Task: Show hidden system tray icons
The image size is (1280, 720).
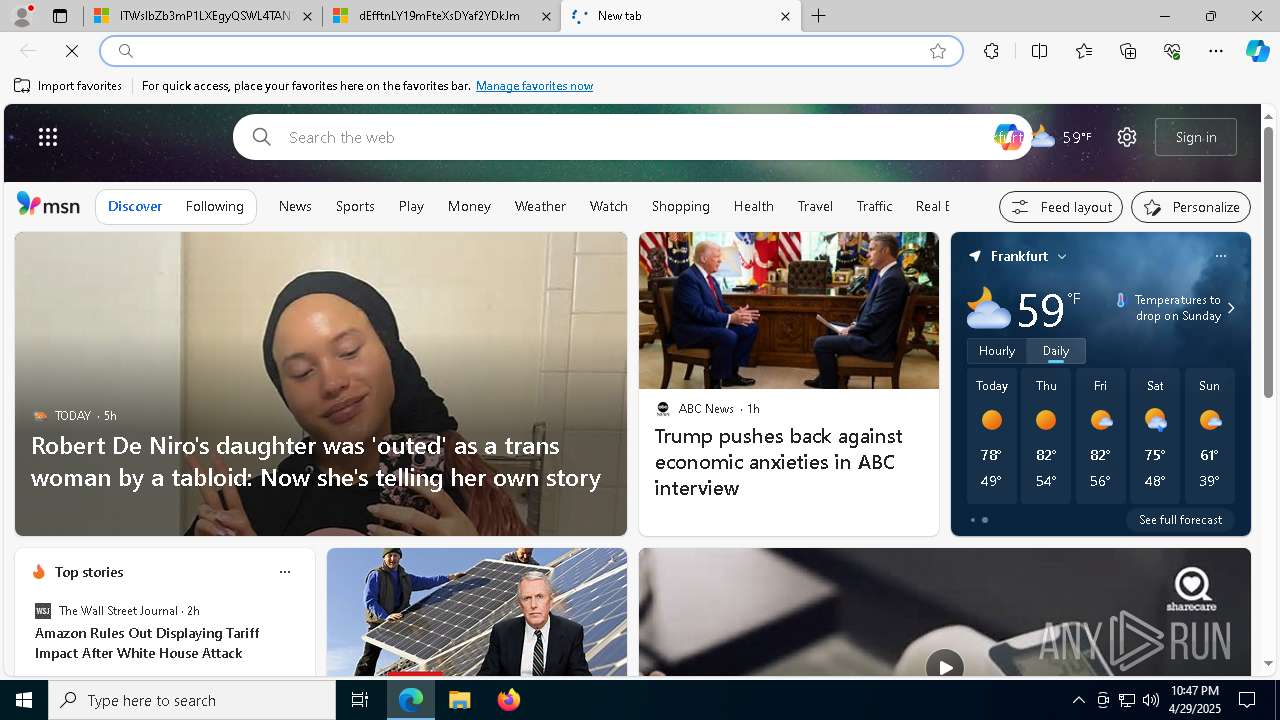Action: [1078, 700]
